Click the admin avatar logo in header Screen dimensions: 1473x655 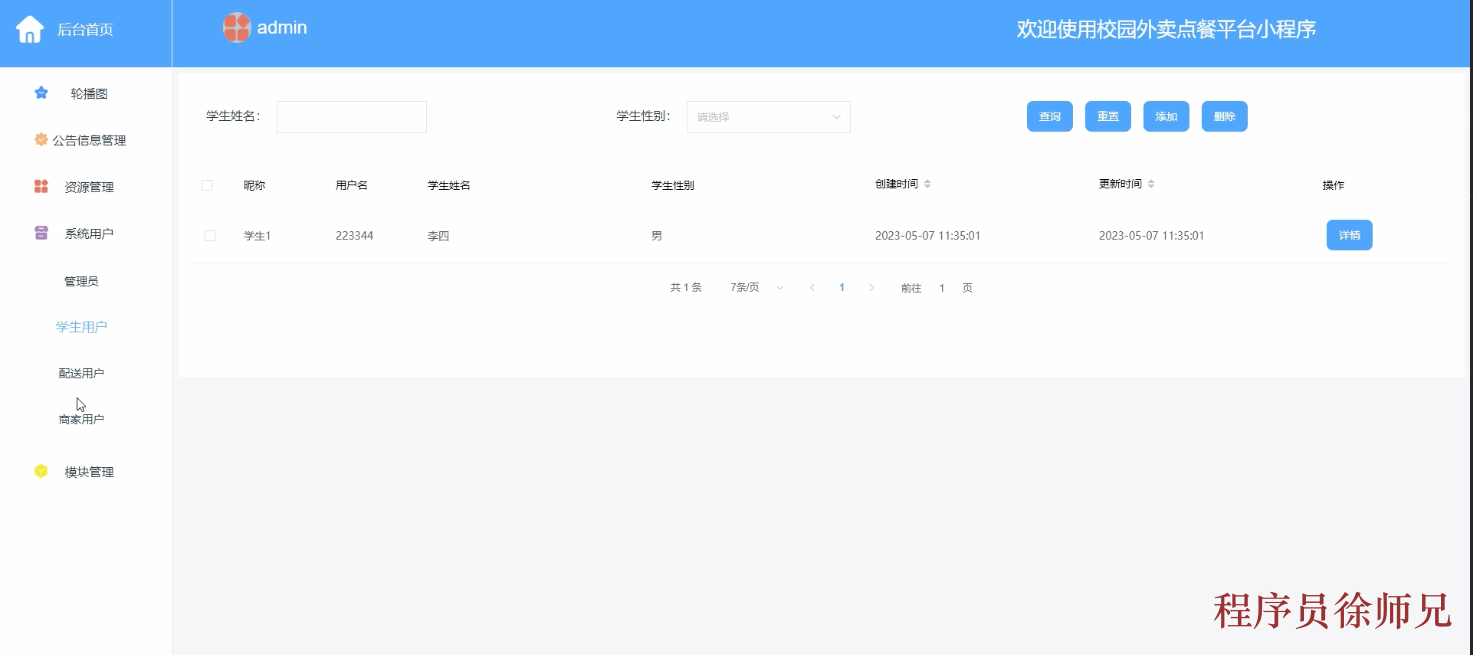(x=237, y=27)
